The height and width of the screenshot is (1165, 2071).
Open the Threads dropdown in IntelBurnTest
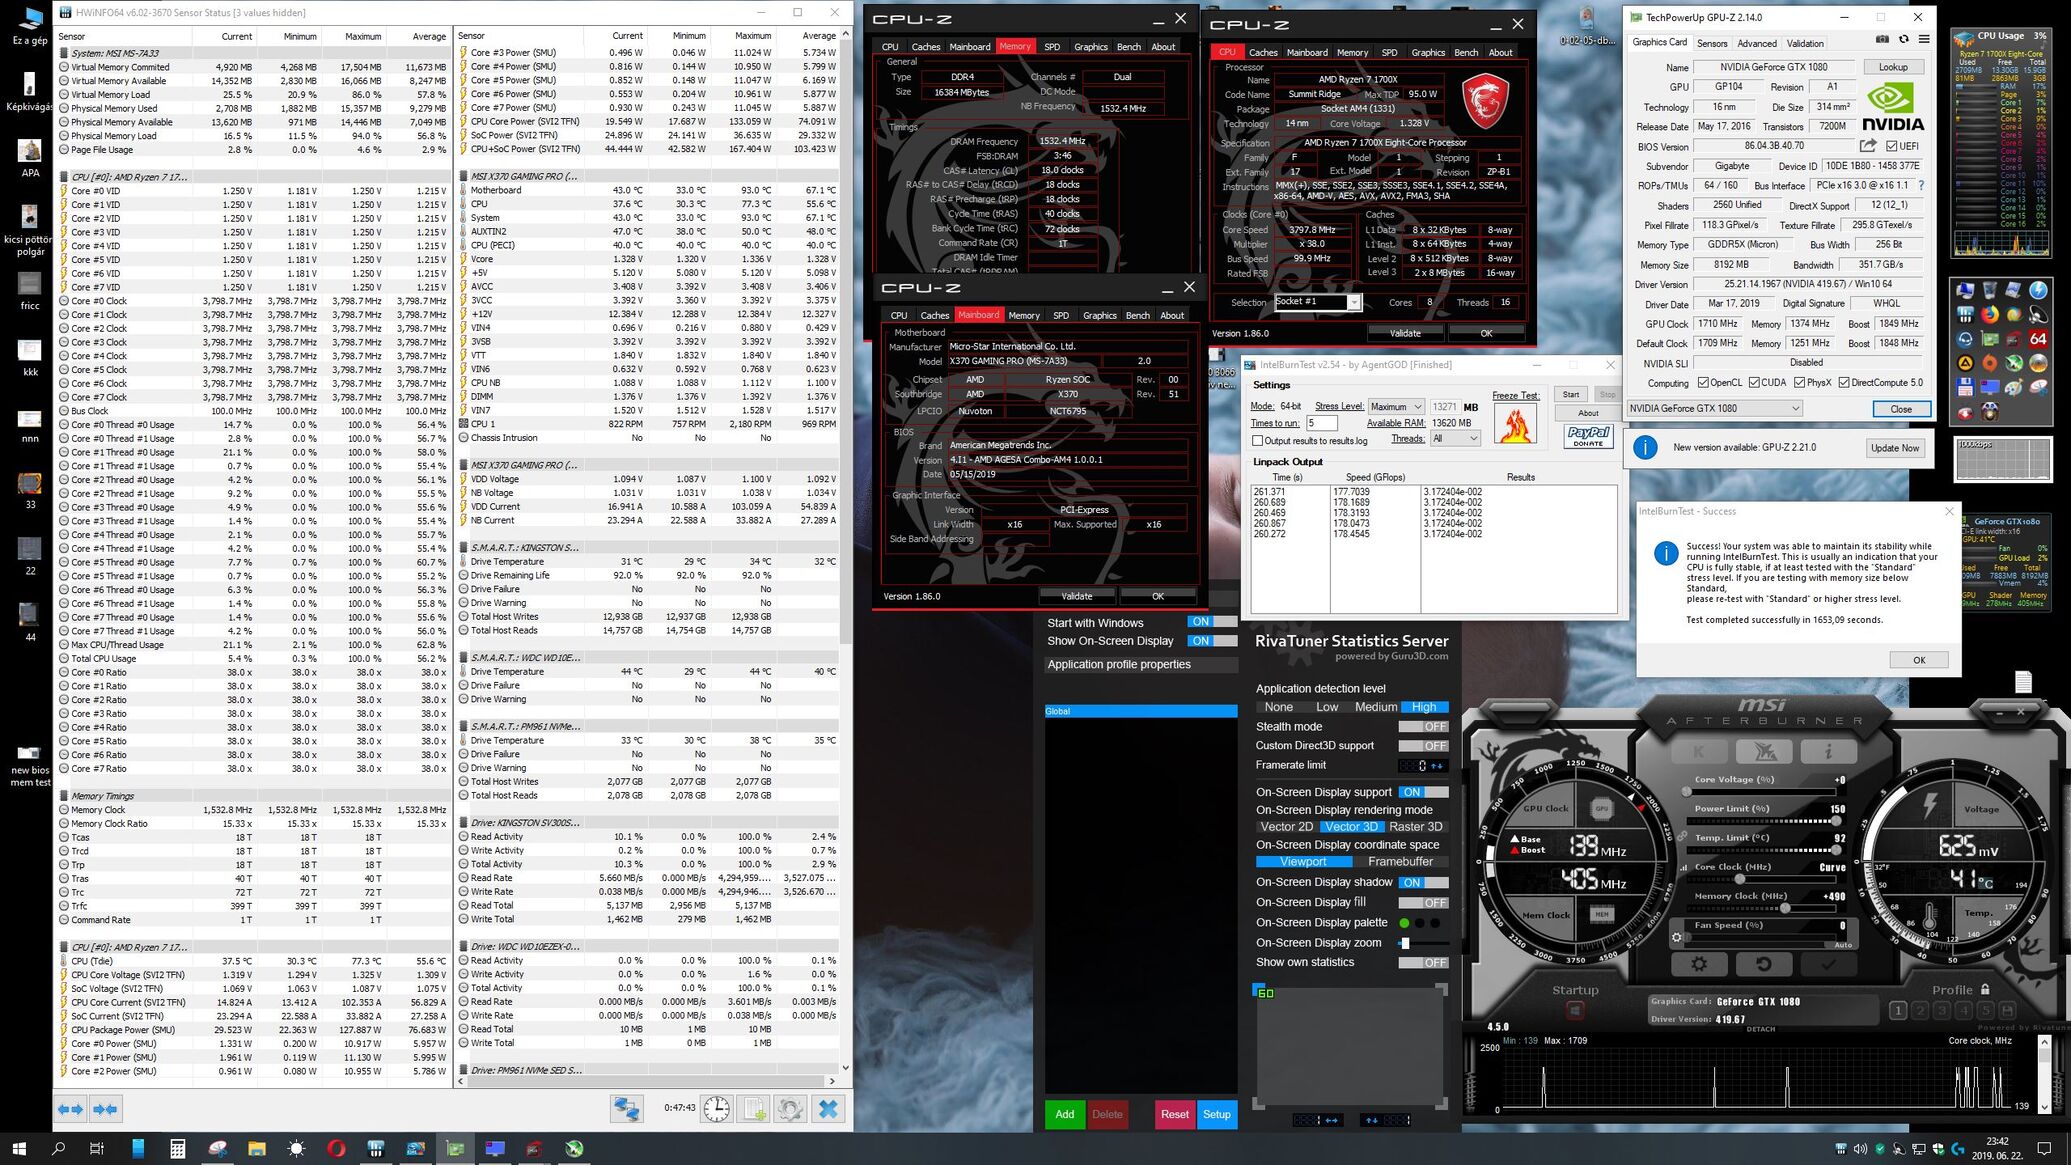[1455, 439]
